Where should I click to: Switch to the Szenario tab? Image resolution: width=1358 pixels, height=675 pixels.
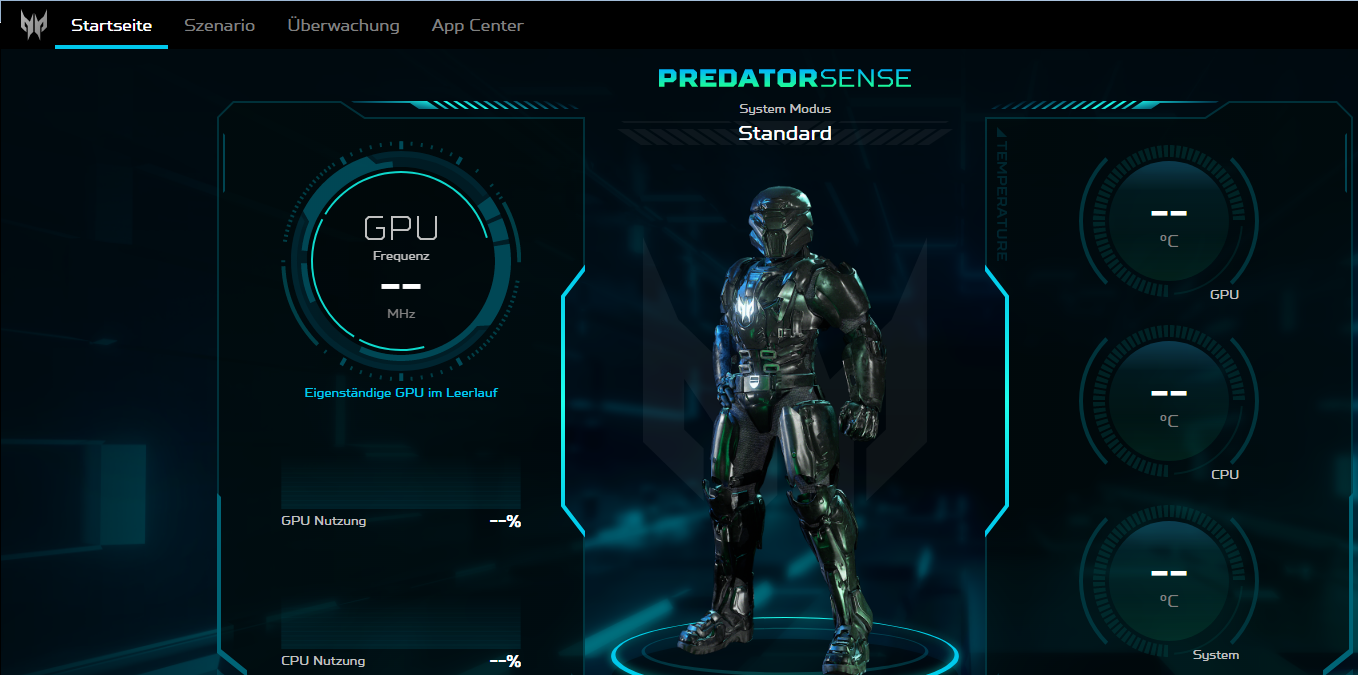(219, 25)
